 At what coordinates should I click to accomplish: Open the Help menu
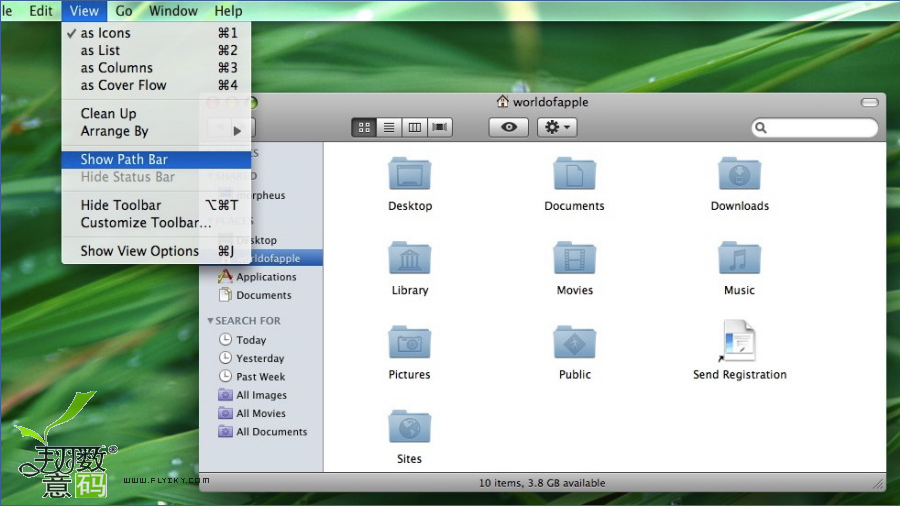(x=228, y=11)
